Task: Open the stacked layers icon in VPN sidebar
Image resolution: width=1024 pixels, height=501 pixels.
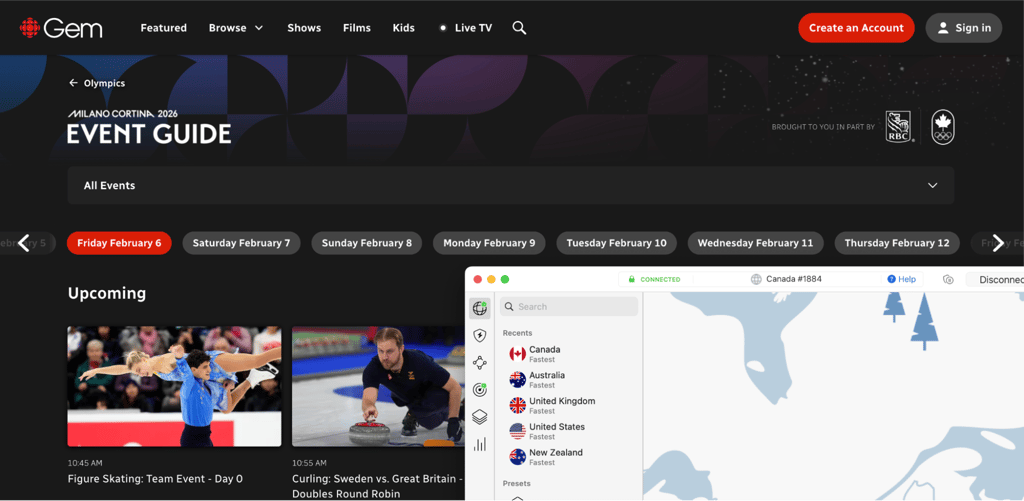Action: pyautogui.click(x=480, y=417)
